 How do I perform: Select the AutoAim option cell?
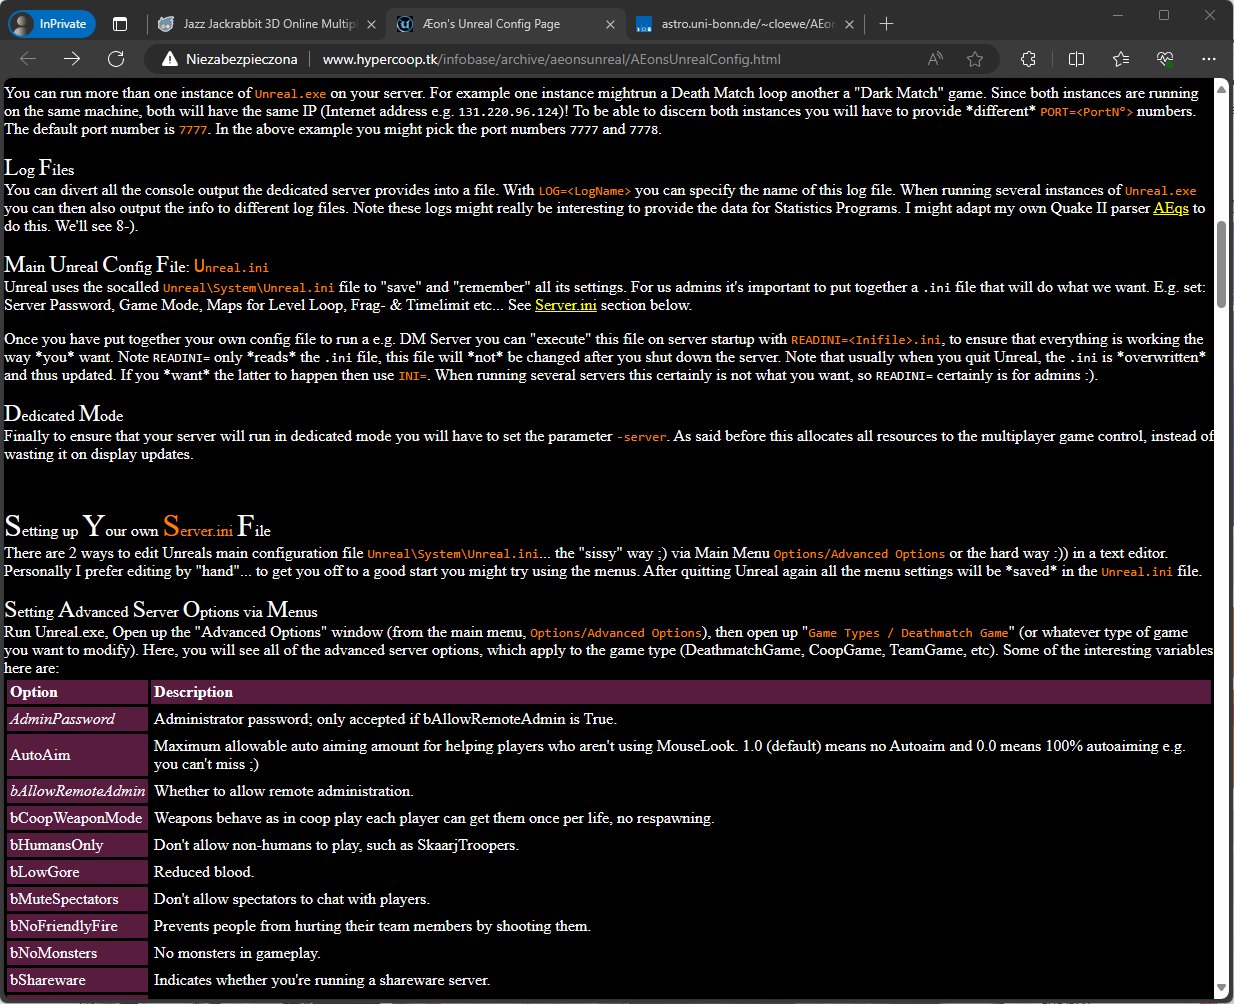78,755
